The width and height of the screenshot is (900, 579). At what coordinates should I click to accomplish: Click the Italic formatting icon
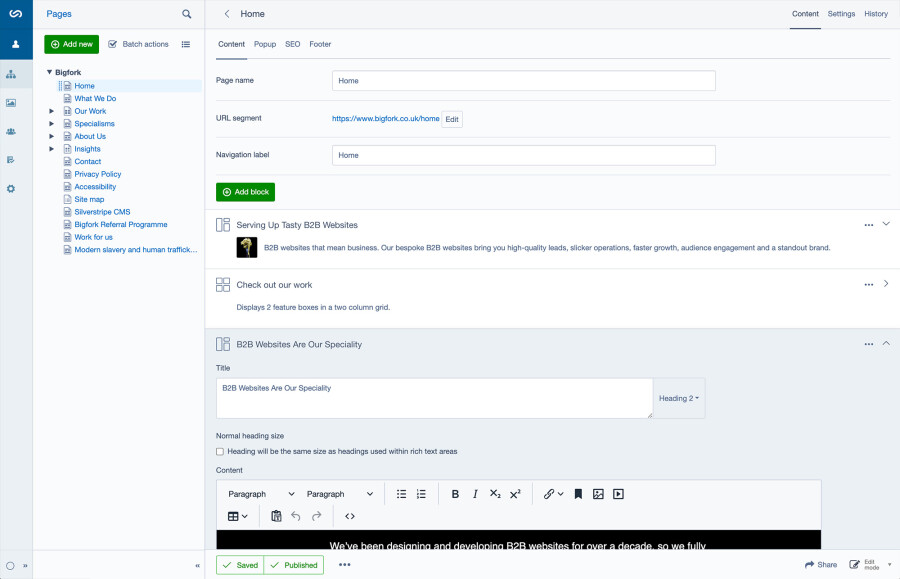(475, 494)
